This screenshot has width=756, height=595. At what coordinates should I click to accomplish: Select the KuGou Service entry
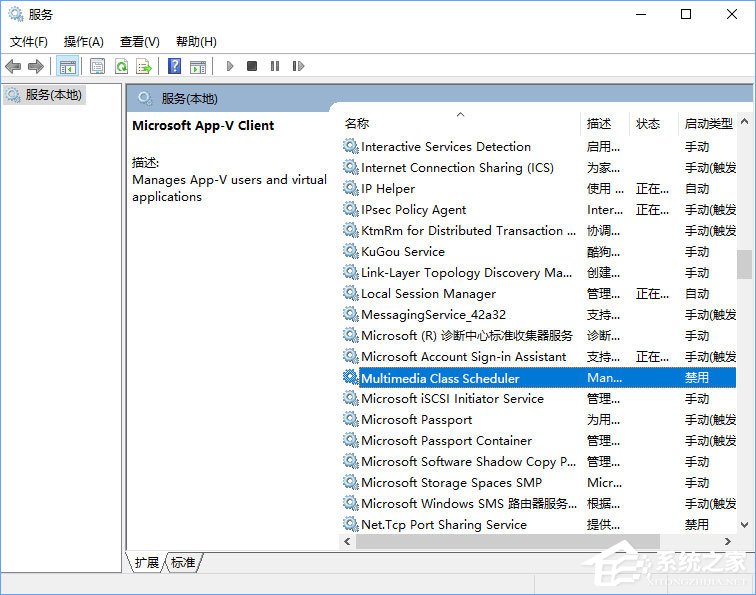click(x=403, y=252)
